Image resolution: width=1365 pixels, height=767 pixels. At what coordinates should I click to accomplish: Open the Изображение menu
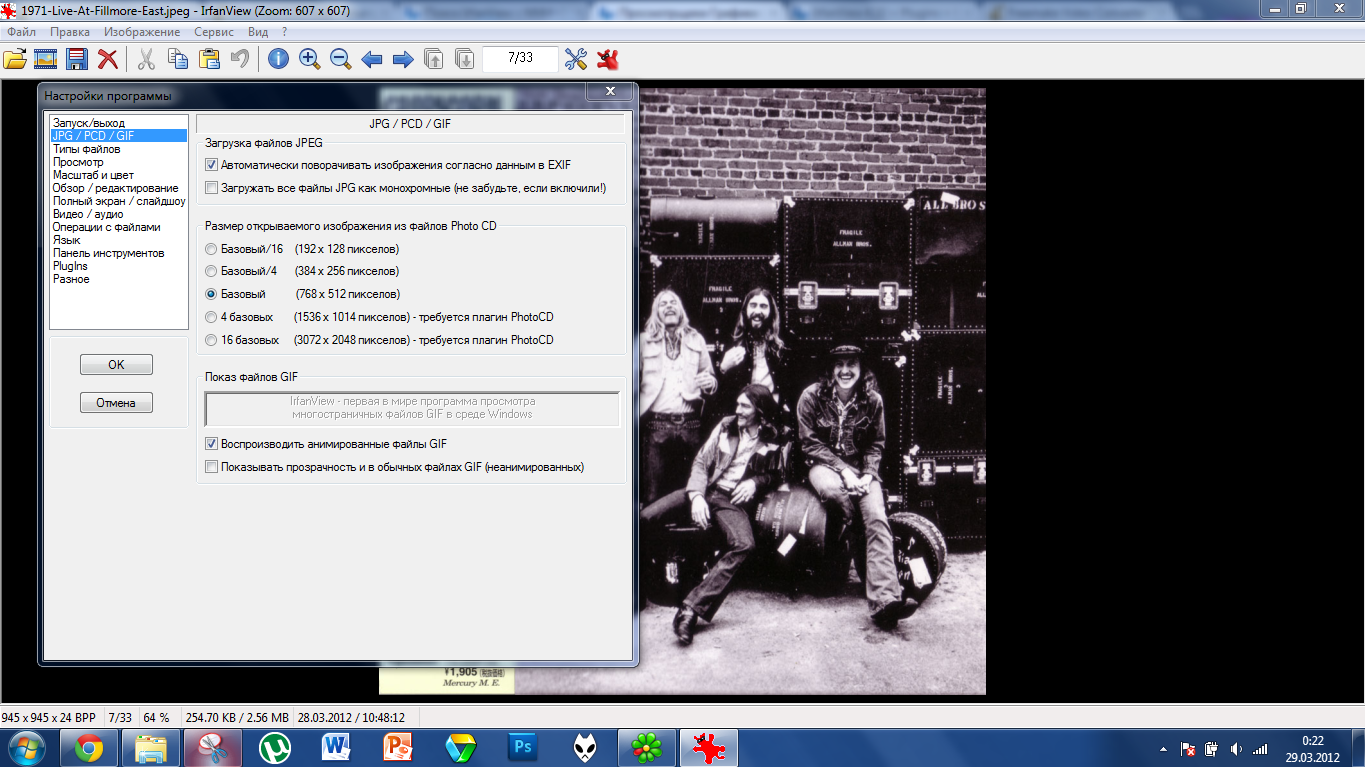[142, 32]
